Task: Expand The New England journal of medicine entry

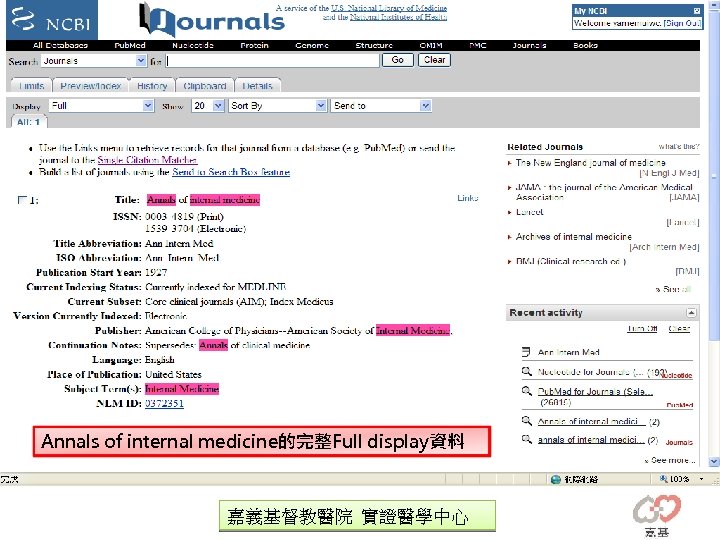Action: tap(509, 163)
